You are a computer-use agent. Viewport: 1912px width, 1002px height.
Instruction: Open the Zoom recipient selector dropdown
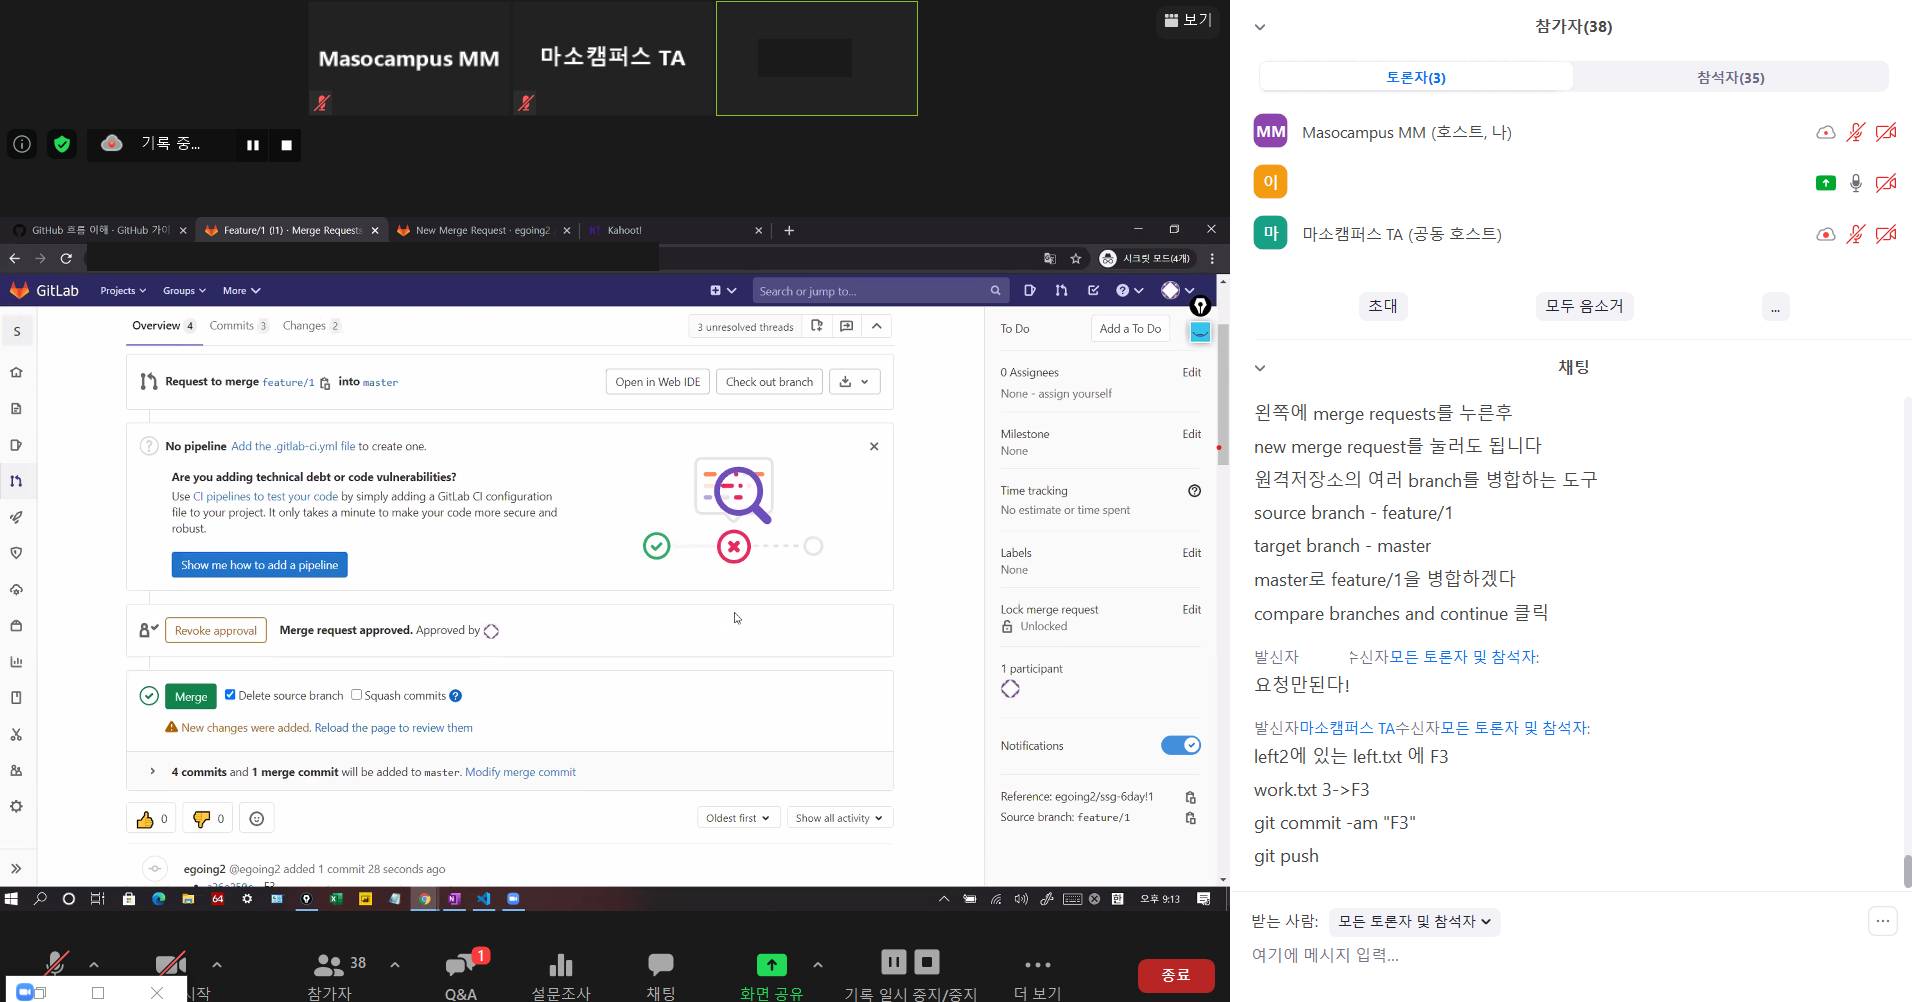[x=1414, y=922]
